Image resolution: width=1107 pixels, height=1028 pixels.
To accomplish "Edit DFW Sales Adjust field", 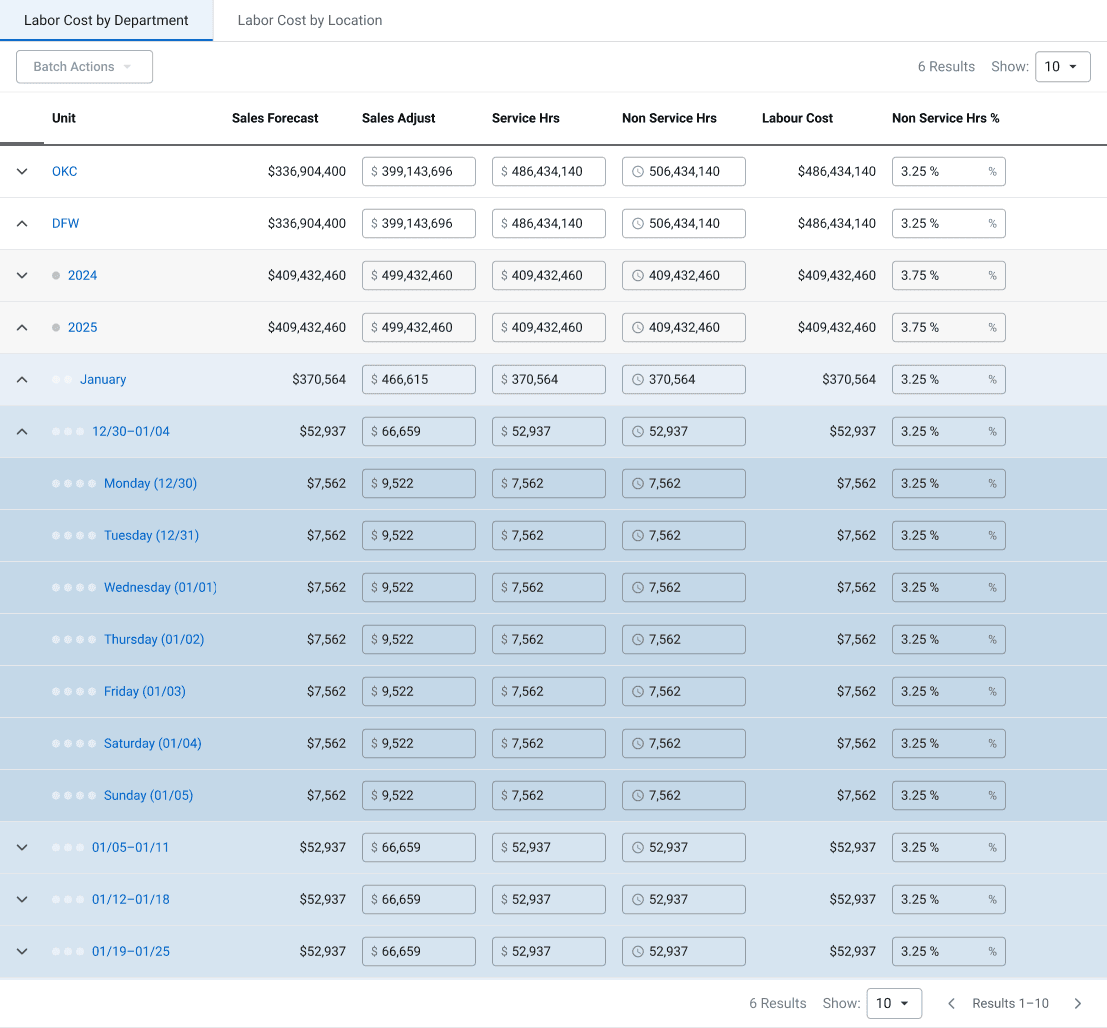I will click(x=419, y=224).
